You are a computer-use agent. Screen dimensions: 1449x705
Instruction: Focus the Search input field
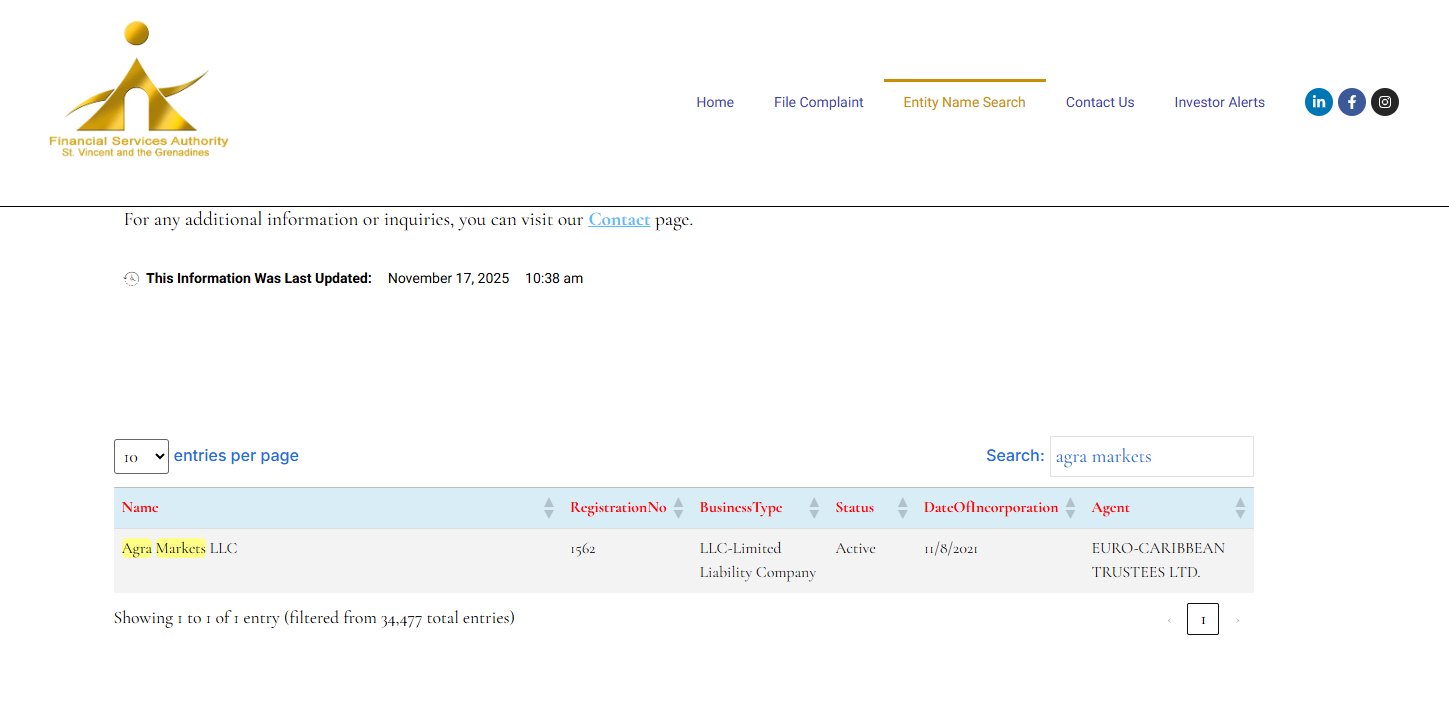click(1151, 457)
